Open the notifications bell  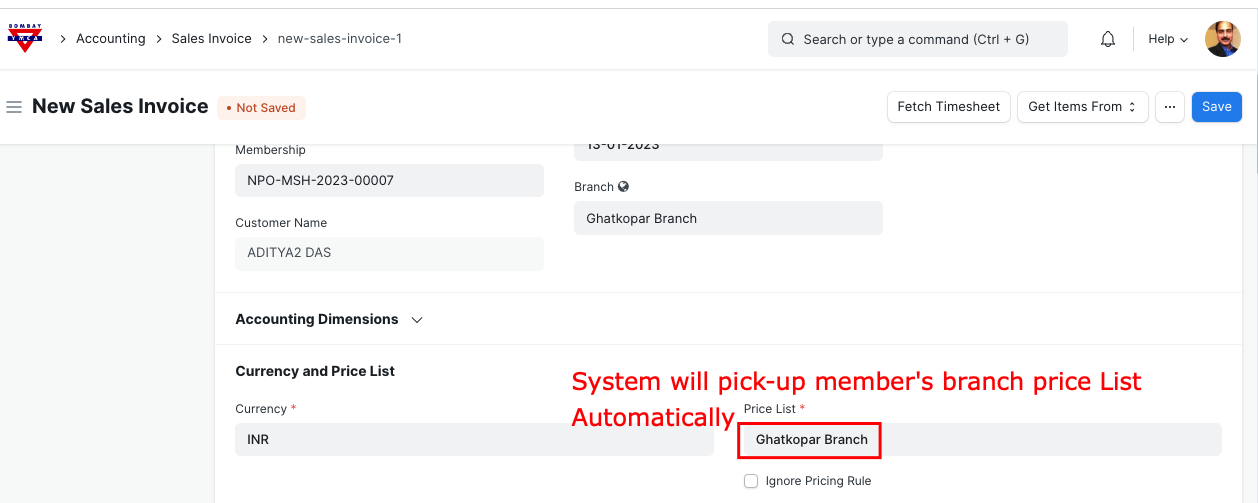pyautogui.click(x=1107, y=39)
